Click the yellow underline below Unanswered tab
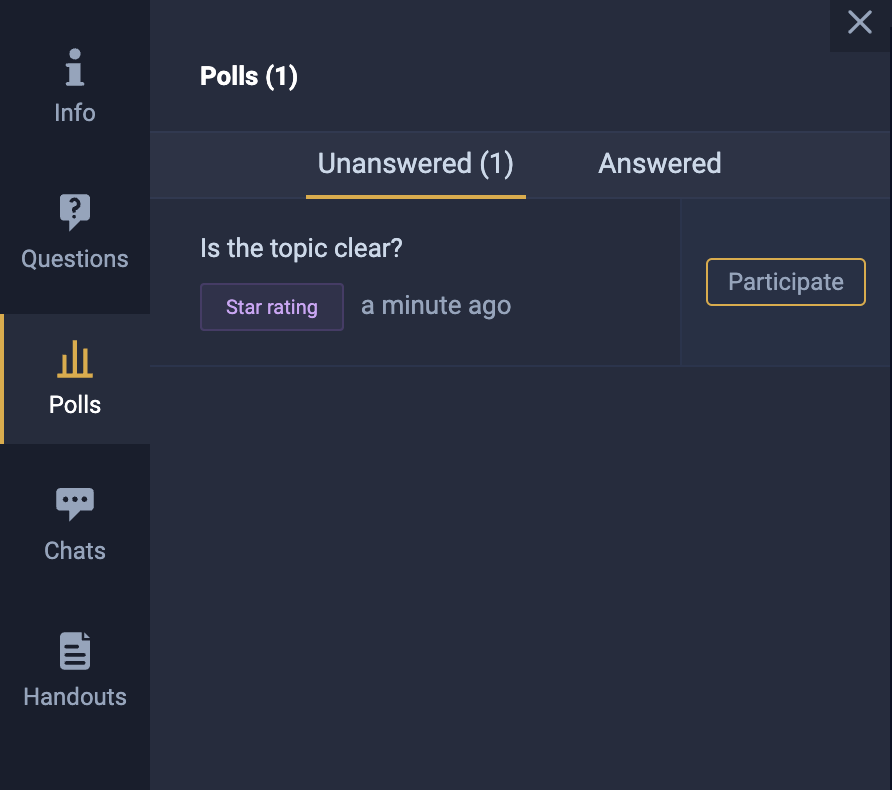This screenshot has height=790, width=892. [415, 197]
